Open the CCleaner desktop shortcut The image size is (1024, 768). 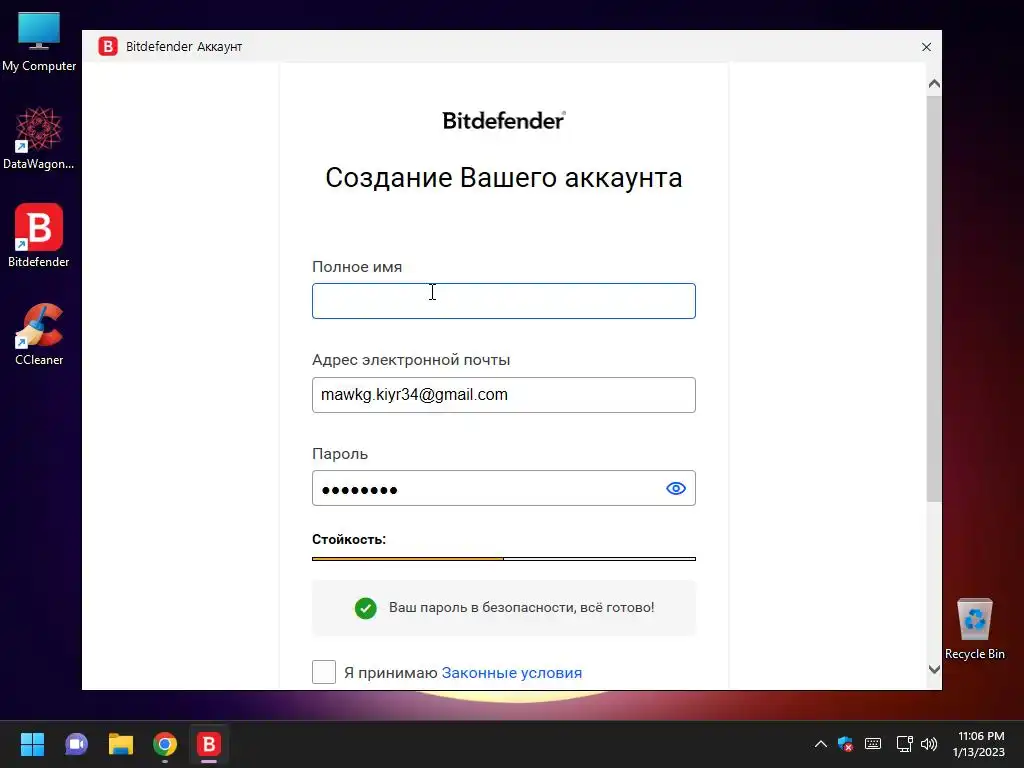(x=39, y=334)
